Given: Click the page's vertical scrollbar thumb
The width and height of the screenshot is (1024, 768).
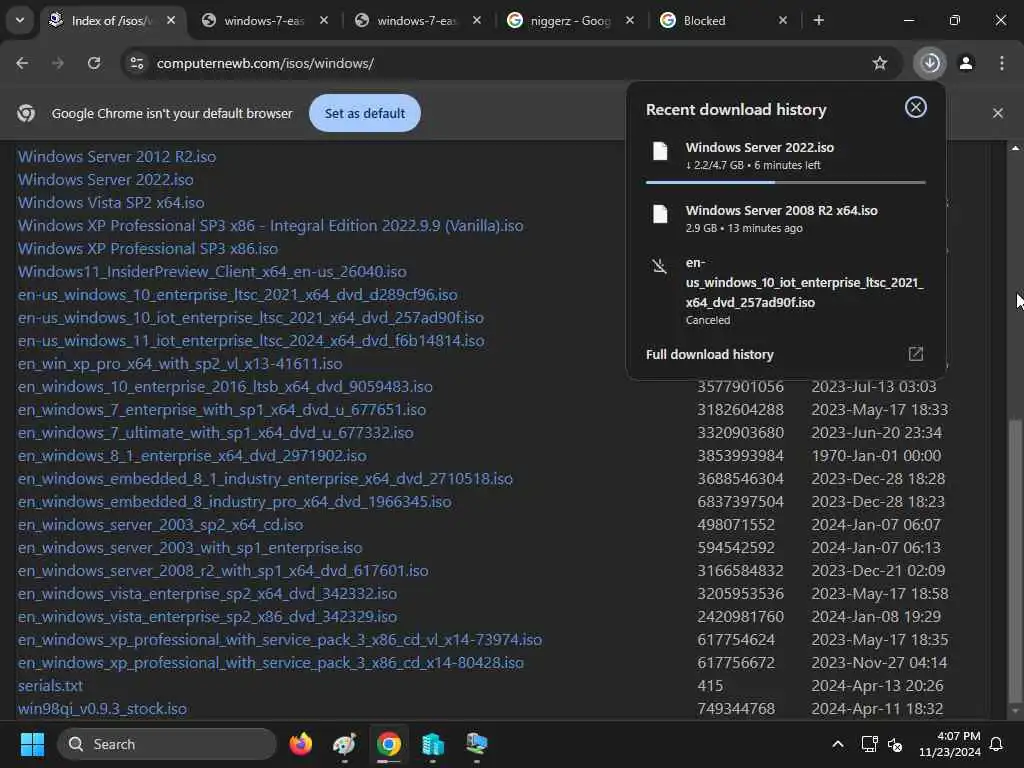Looking at the screenshot, I should (x=1015, y=560).
